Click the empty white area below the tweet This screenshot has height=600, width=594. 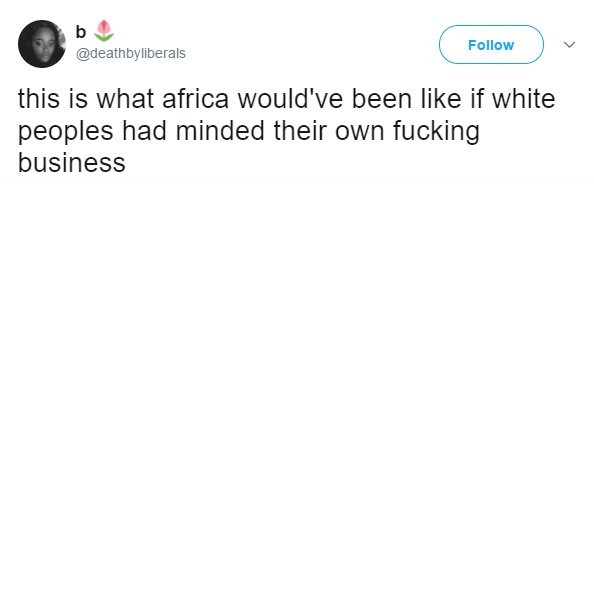pyautogui.click(x=297, y=383)
